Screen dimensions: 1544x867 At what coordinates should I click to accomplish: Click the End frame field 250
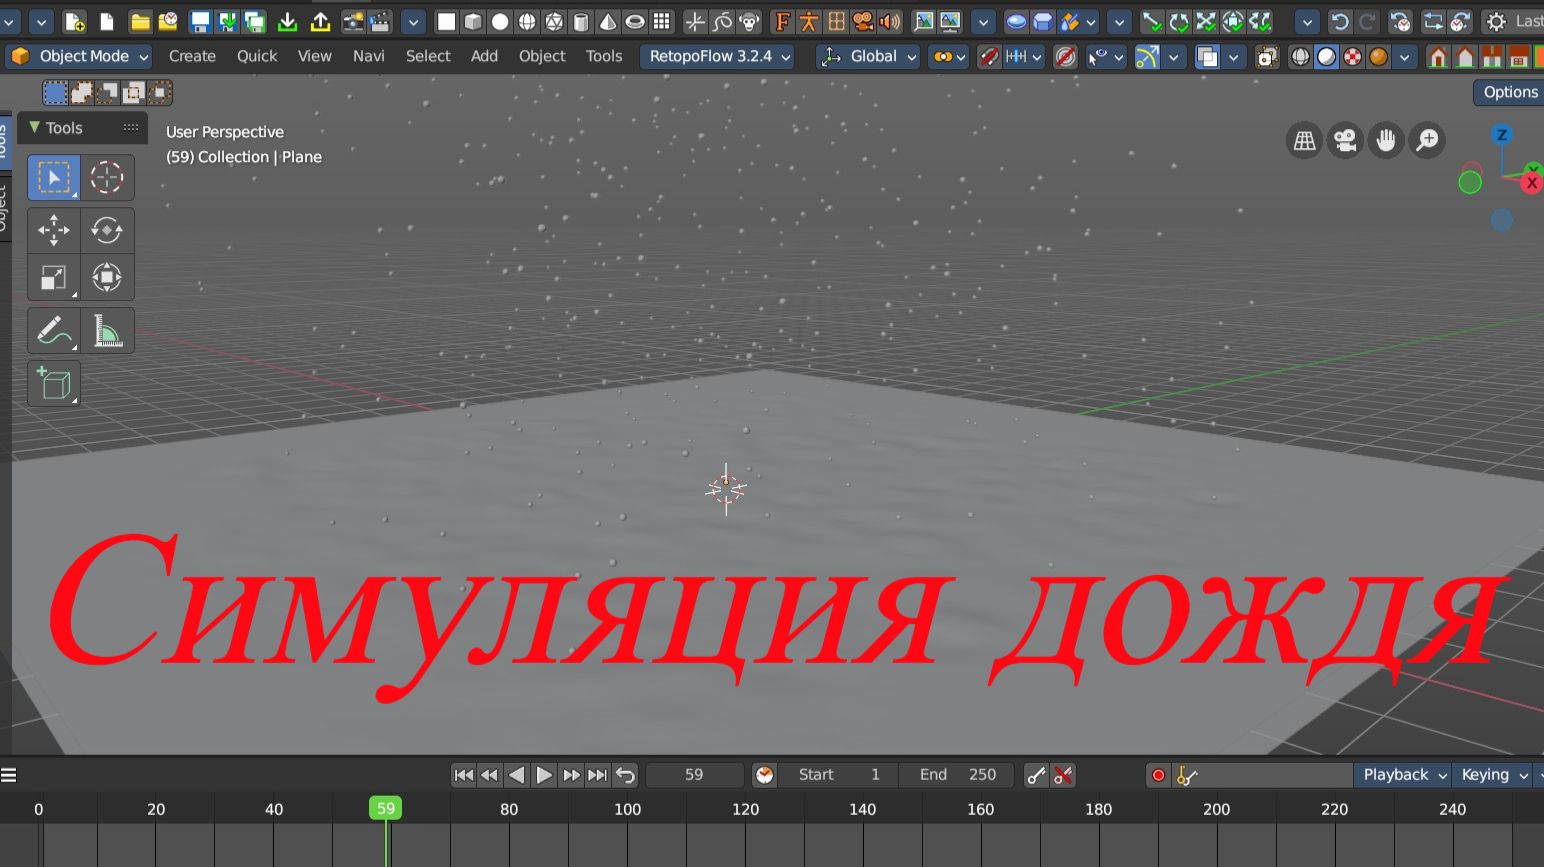957,775
